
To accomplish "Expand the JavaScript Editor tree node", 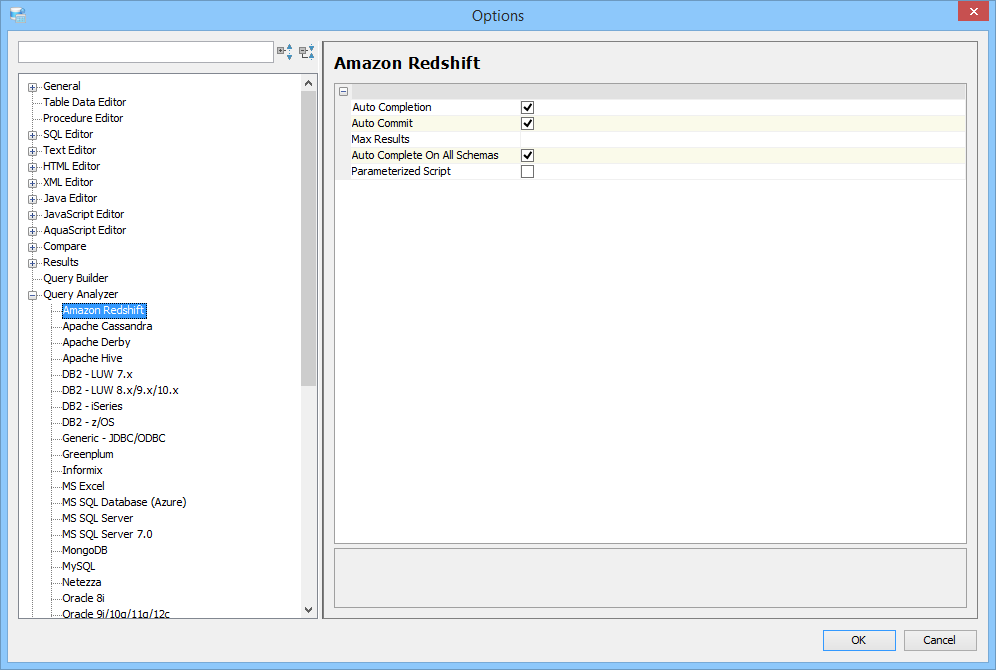I will (32, 215).
